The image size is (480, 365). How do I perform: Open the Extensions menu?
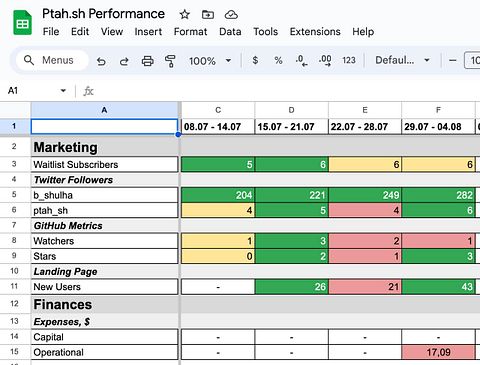315,32
